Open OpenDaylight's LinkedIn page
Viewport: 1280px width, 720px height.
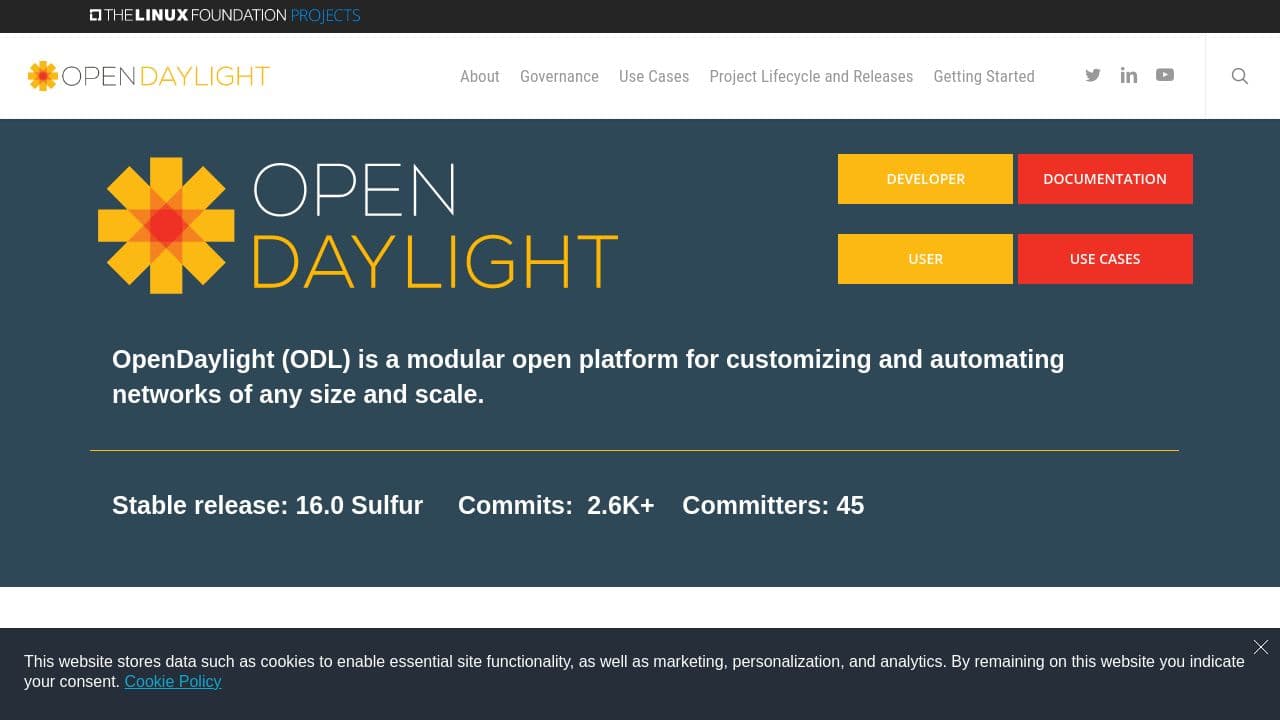tap(1129, 75)
